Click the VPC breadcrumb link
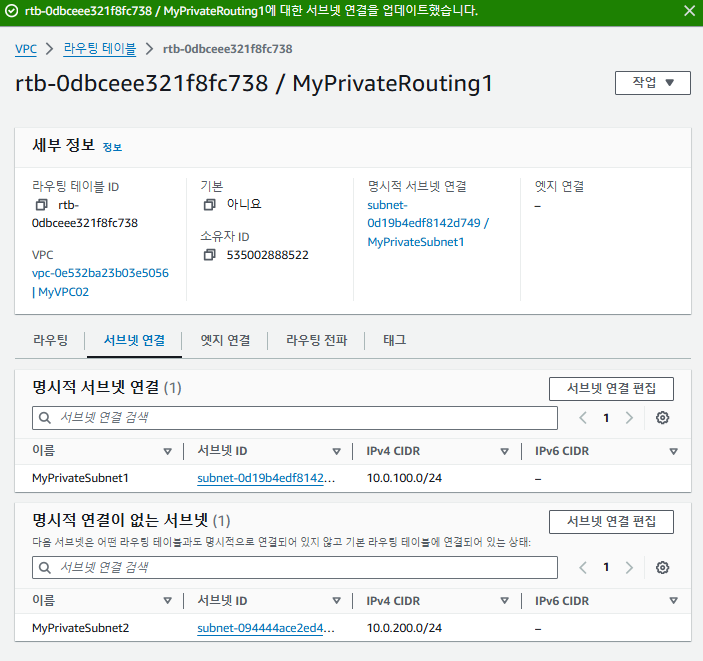Screen dimensions: 703x661 26,49
